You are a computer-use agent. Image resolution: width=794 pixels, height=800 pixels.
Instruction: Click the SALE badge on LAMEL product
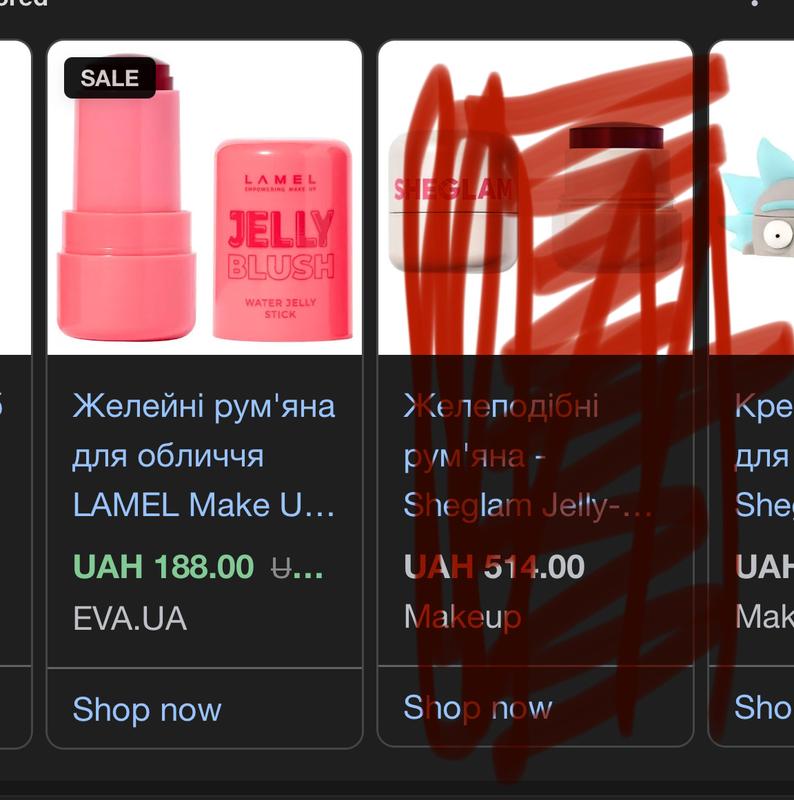click(110, 78)
